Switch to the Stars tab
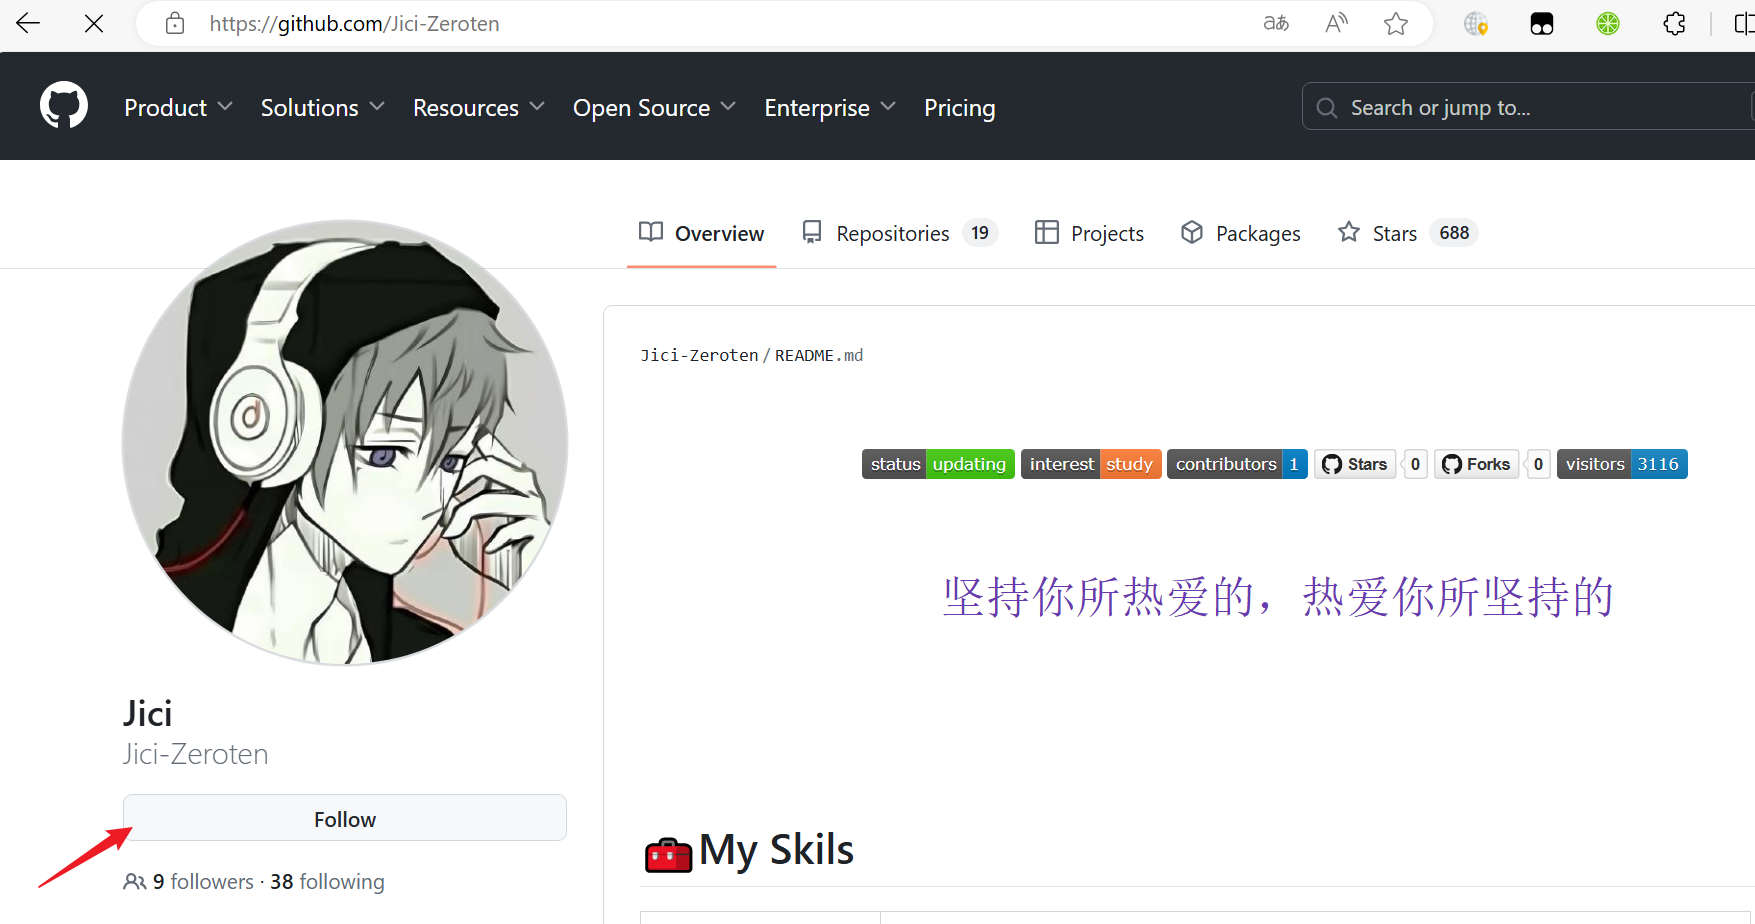Screen dimensions: 1755x924 tap(1408, 233)
